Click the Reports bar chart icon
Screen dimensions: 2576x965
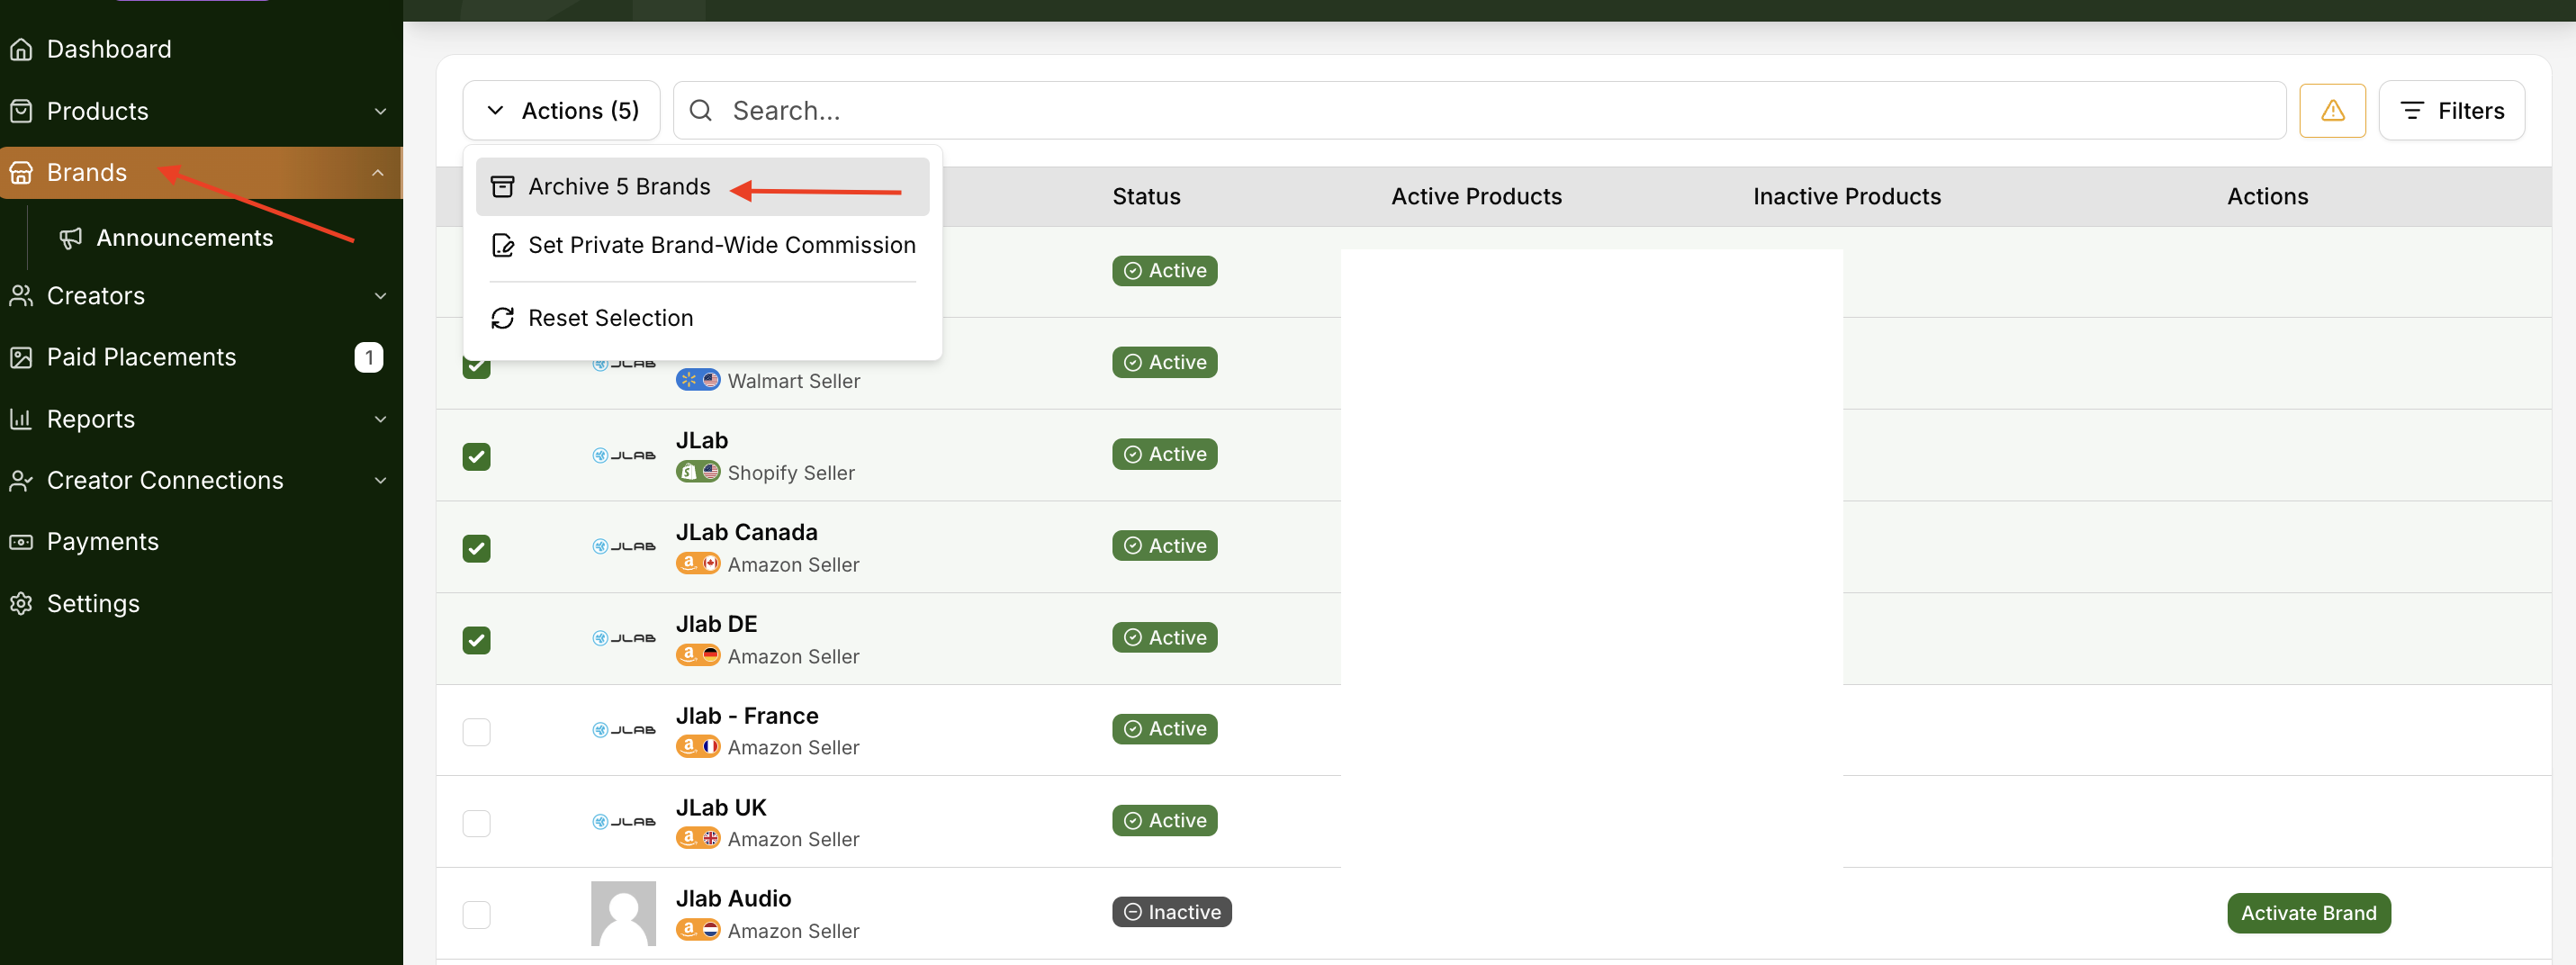pyautogui.click(x=21, y=419)
